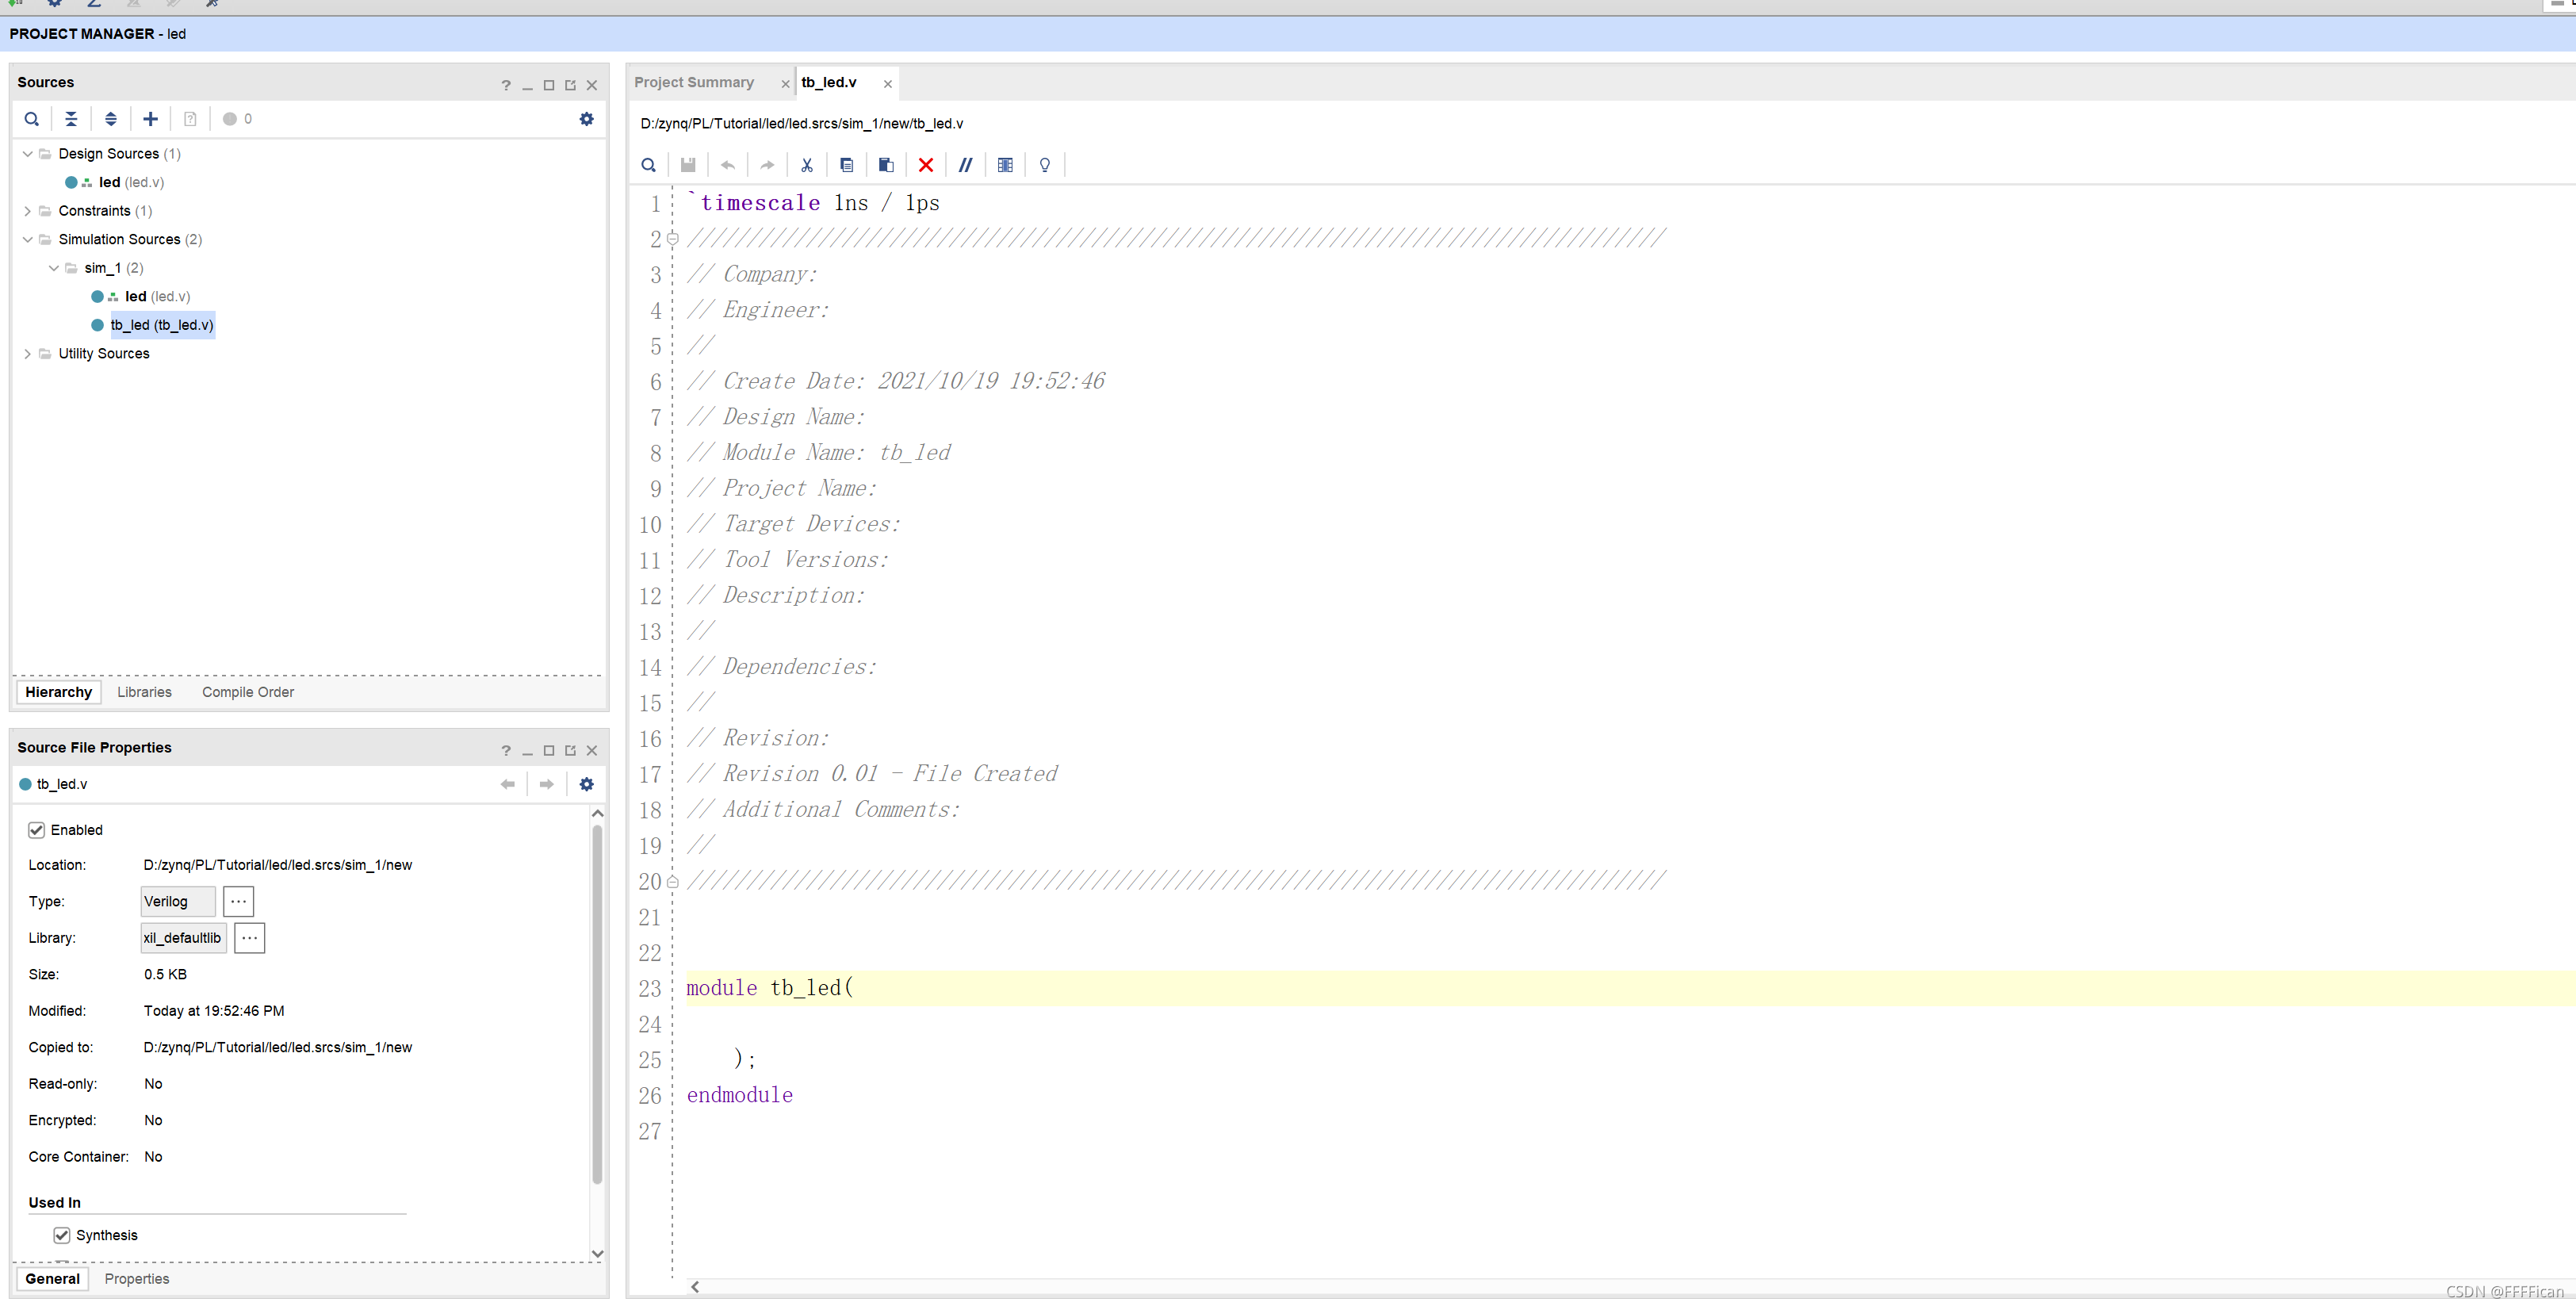Expand all in Sources panel

[x=111, y=119]
